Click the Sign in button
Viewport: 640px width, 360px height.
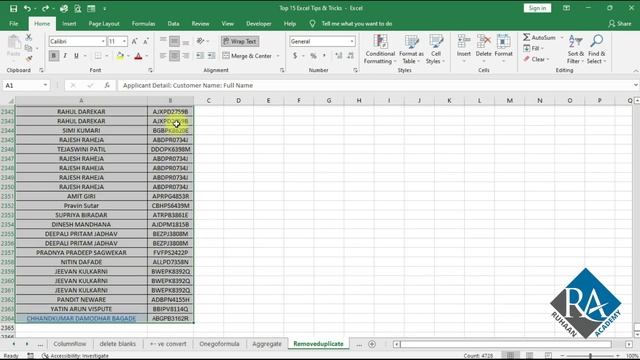537,8
